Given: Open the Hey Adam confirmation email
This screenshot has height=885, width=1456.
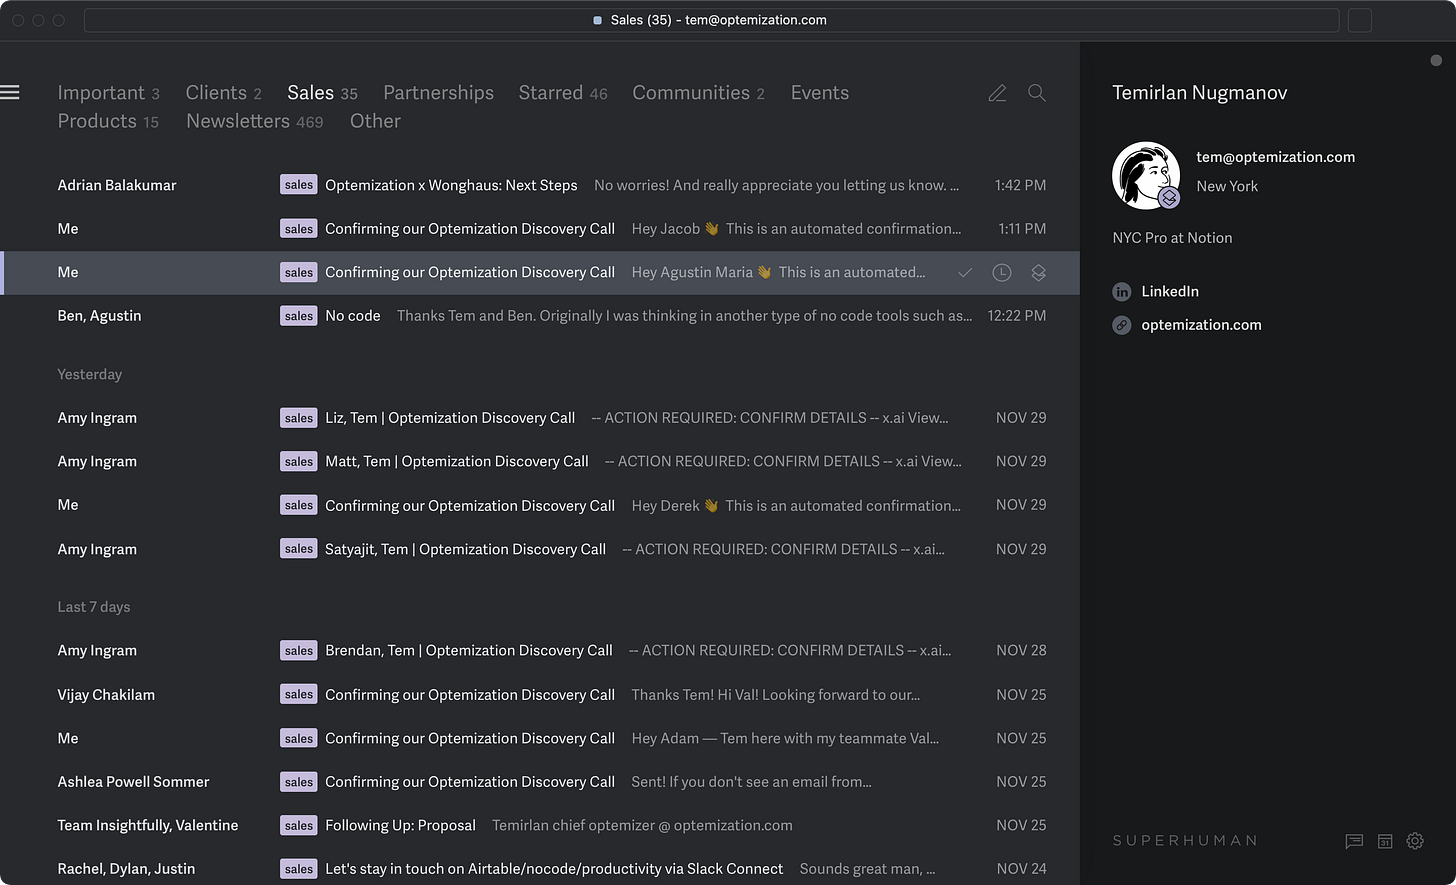Looking at the screenshot, I should point(540,738).
